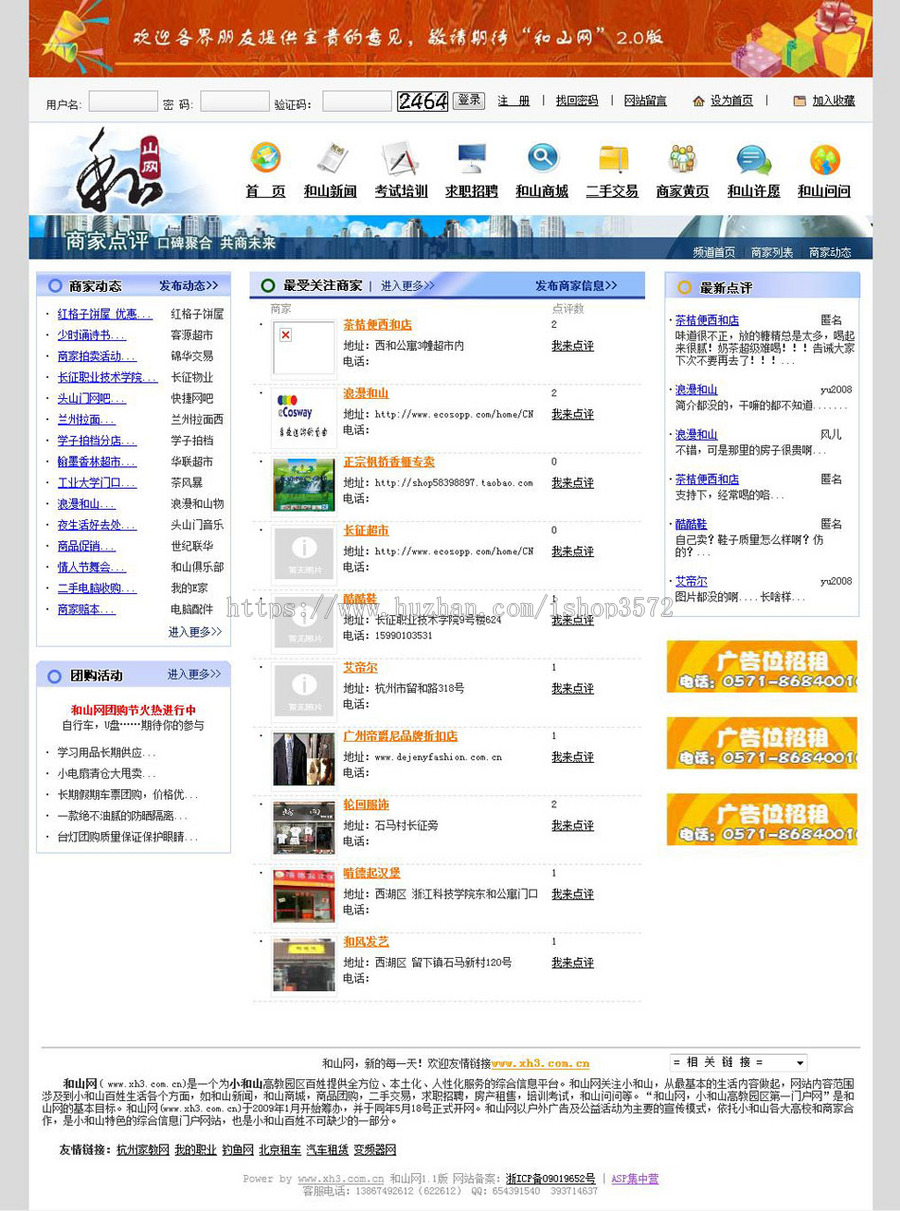The image size is (900, 1211).
Task: Open 浙ICP备09019652号 link
Action: click(x=550, y=1179)
